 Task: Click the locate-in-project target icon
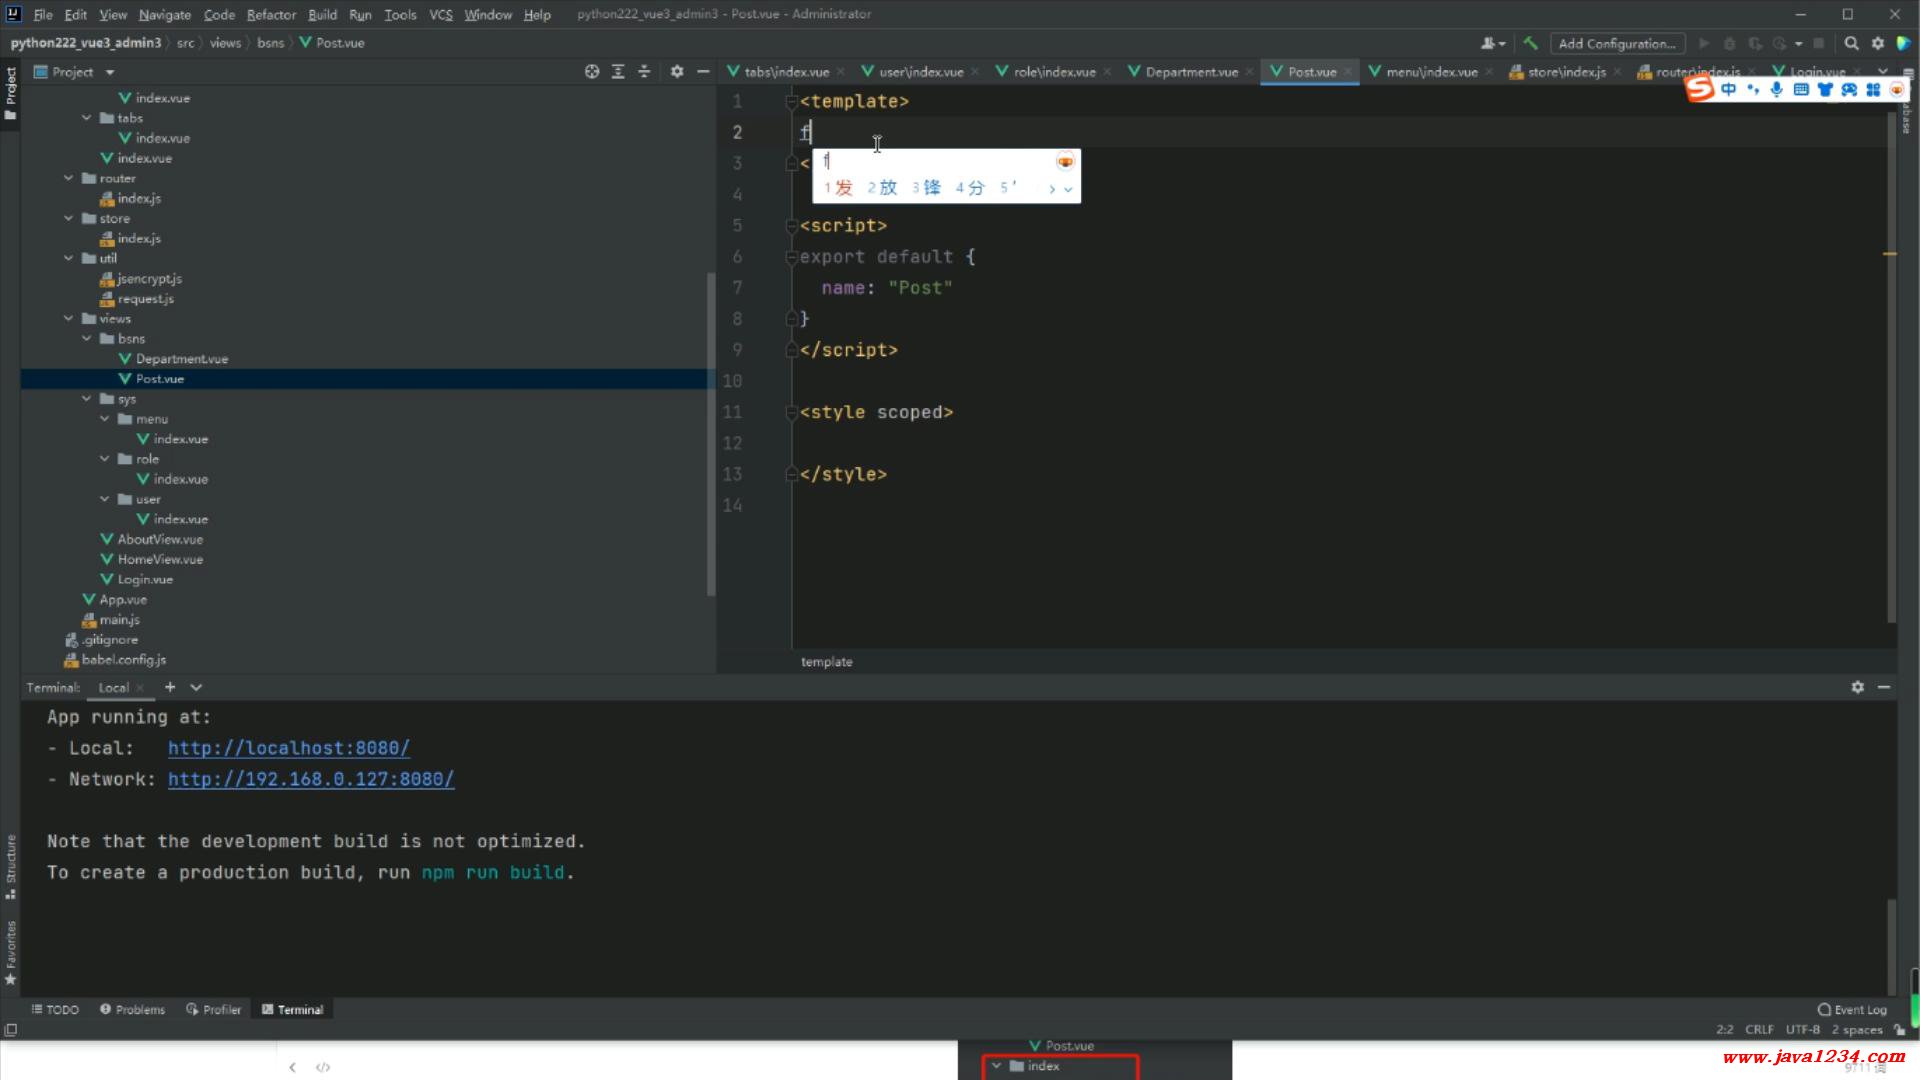tap(592, 71)
